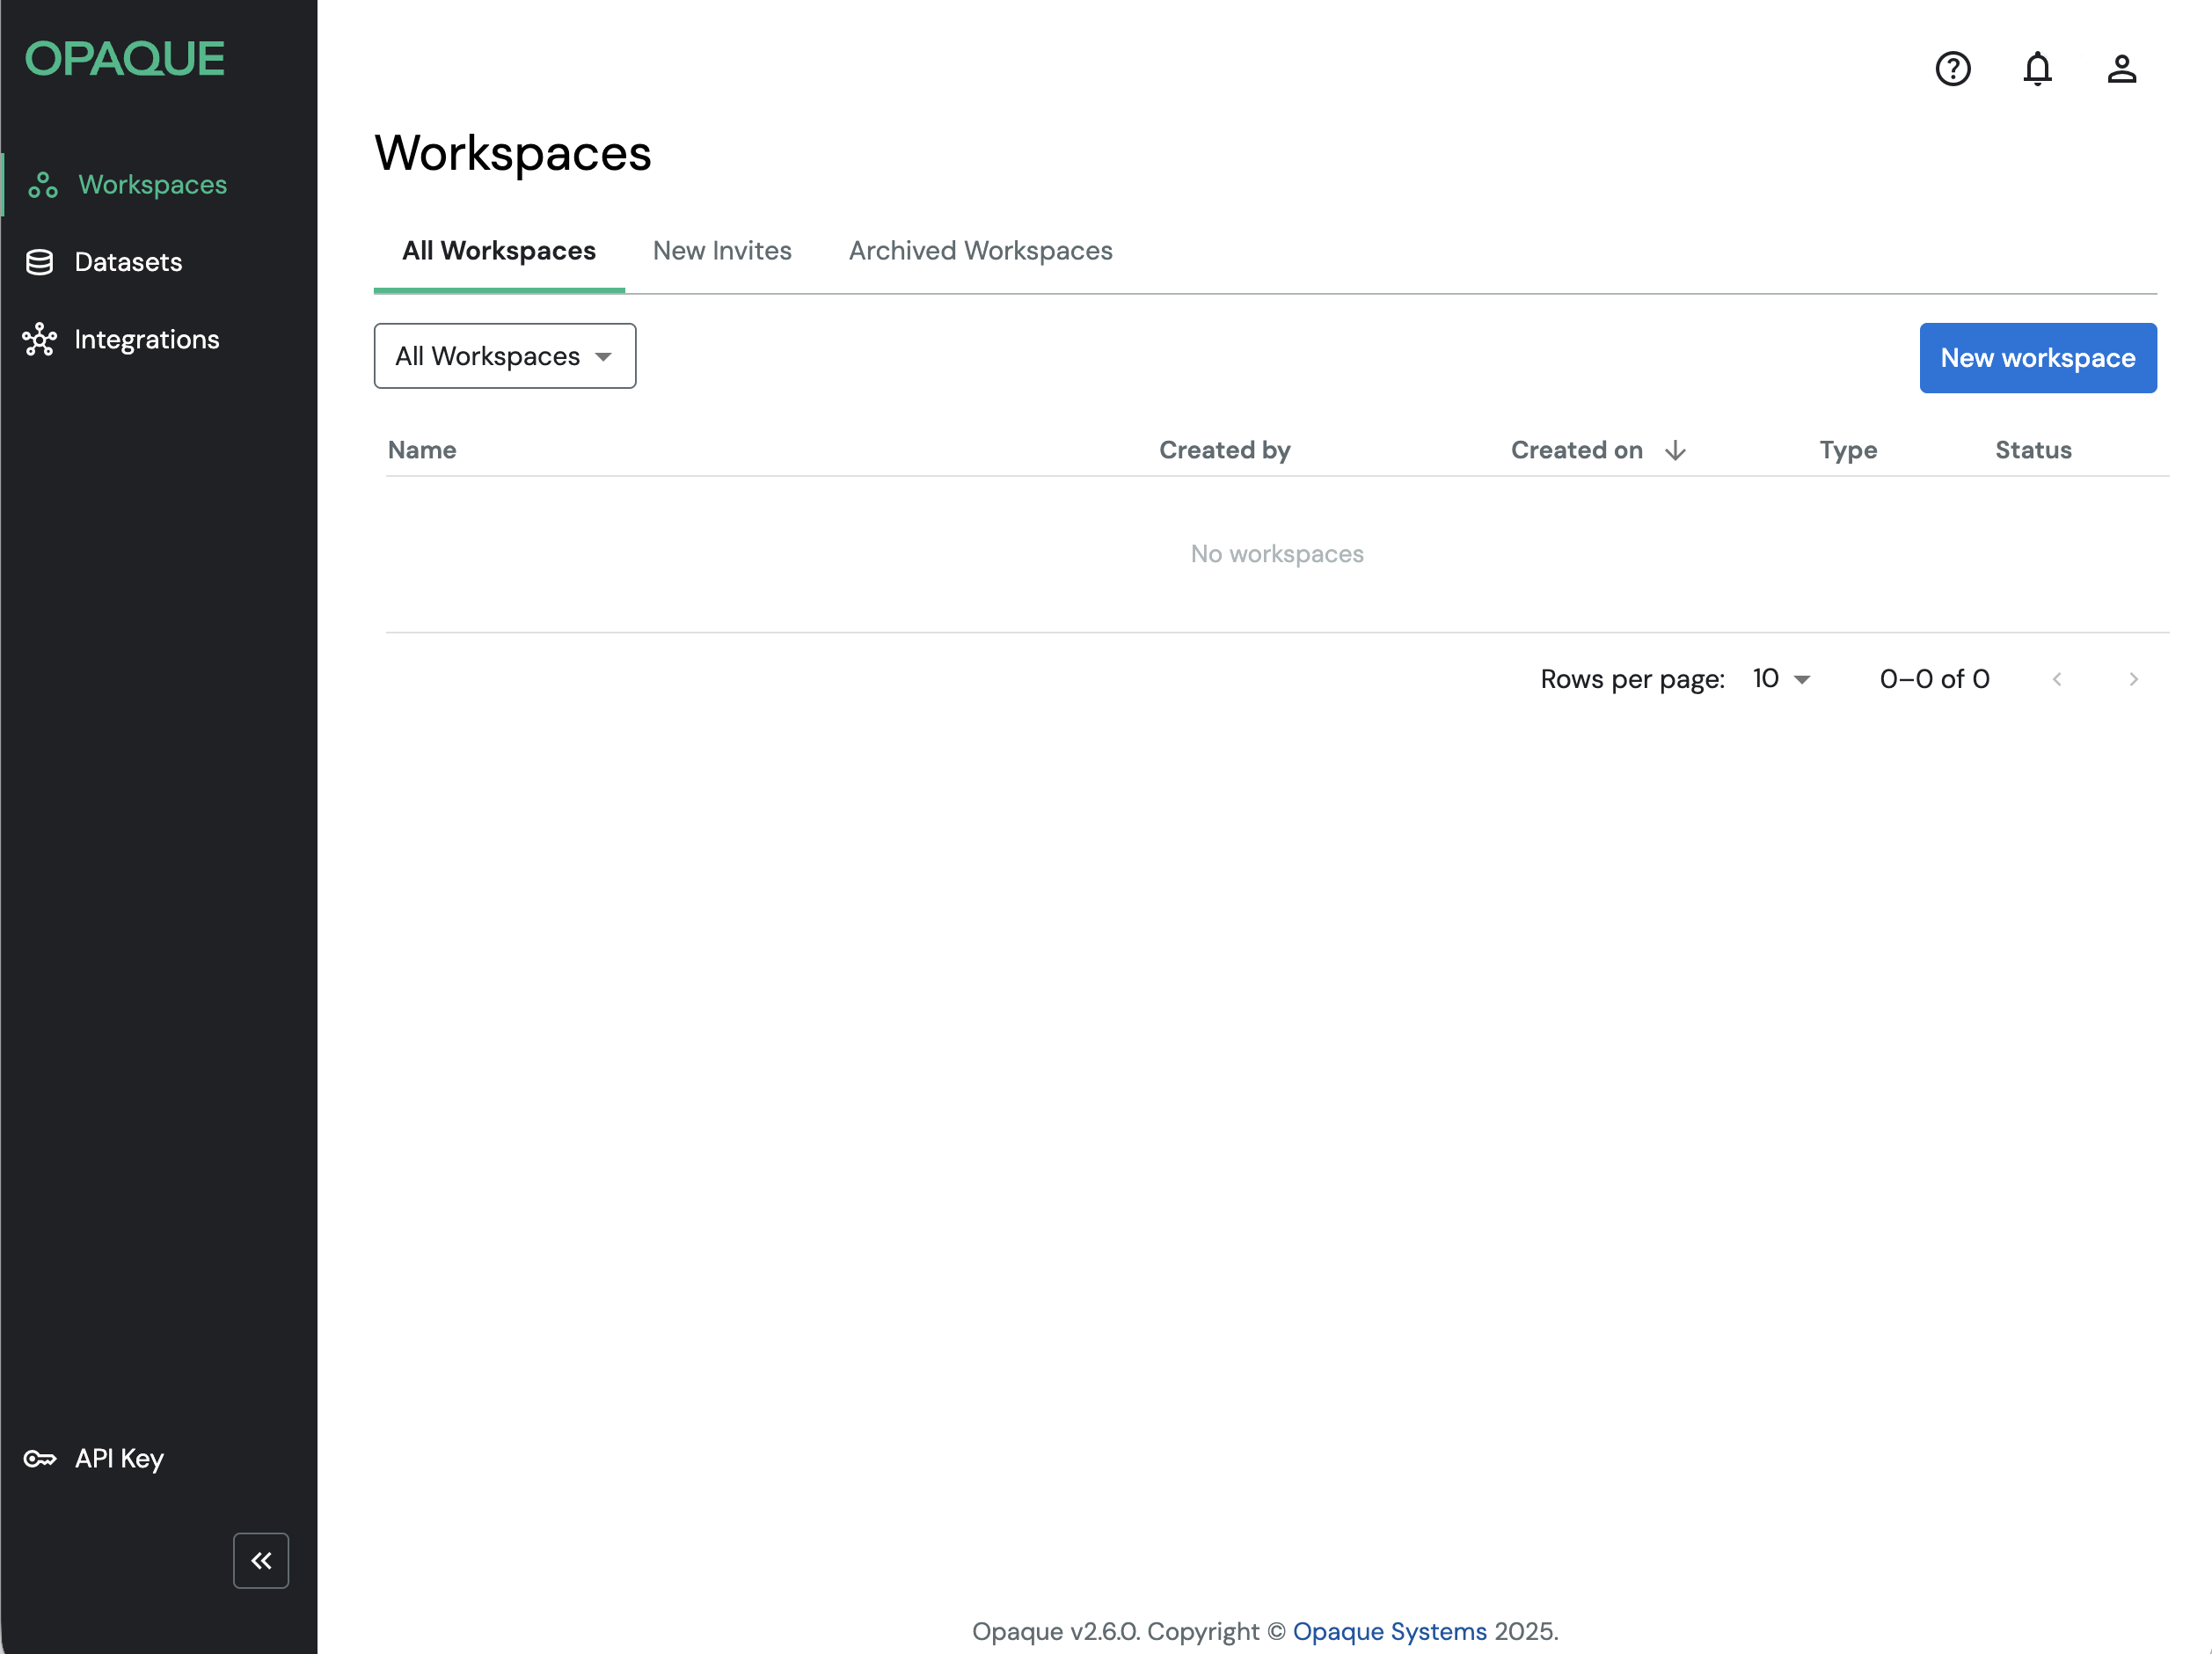The width and height of the screenshot is (2212, 1654).
Task: Click the OPAQUE logo
Action: point(124,59)
